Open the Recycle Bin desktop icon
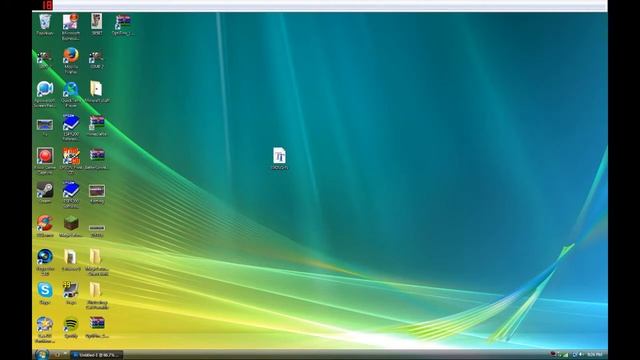 pyautogui.click(x=45, y=24)
